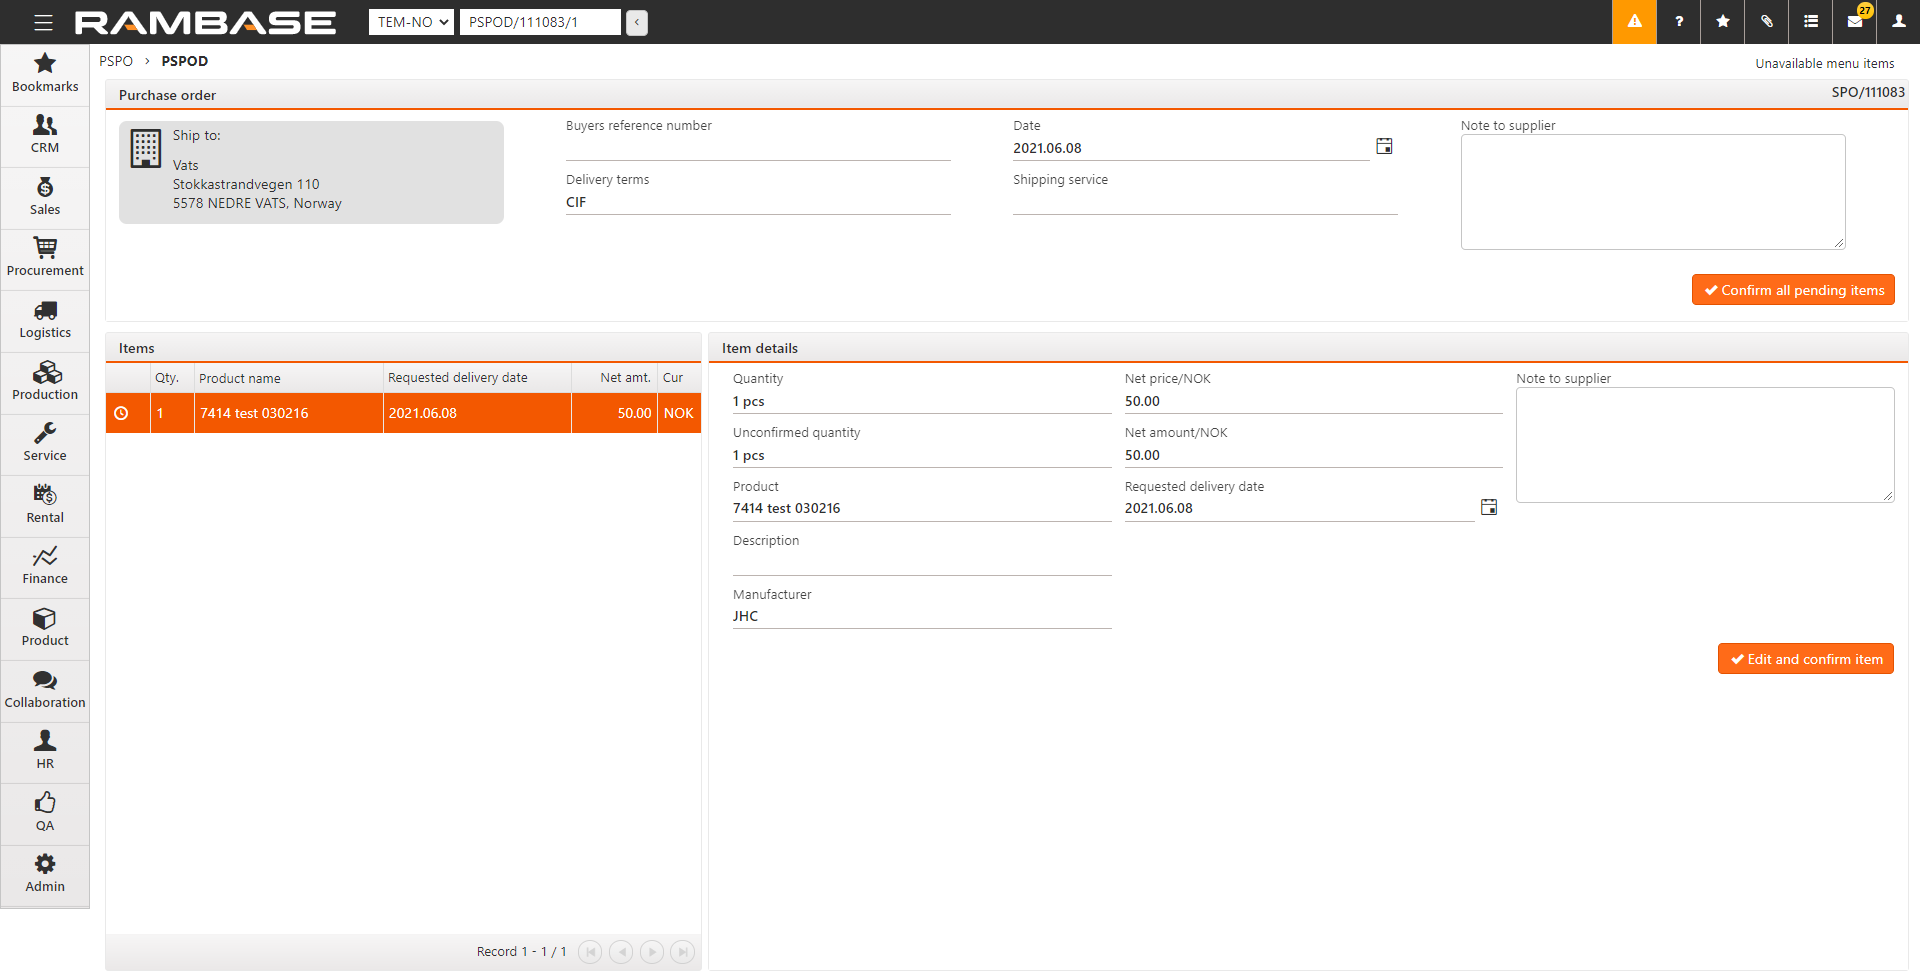Click Confirm all pending items button

[1793, 290]
